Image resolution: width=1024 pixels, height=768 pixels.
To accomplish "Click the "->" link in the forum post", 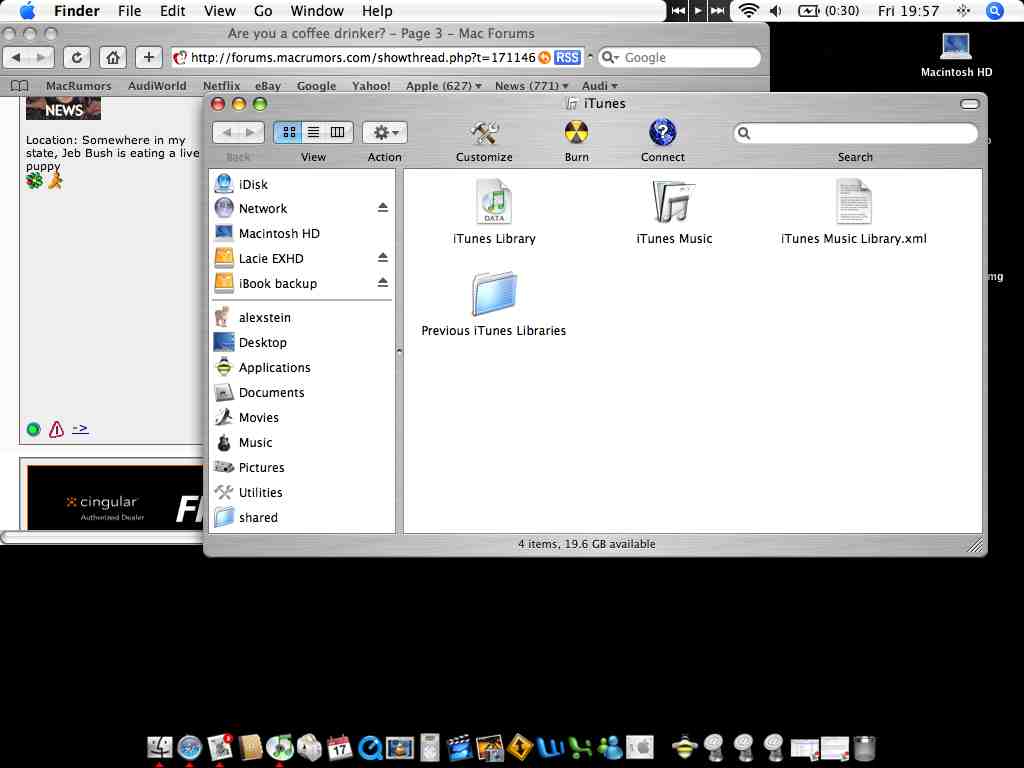I will [80, 428].
